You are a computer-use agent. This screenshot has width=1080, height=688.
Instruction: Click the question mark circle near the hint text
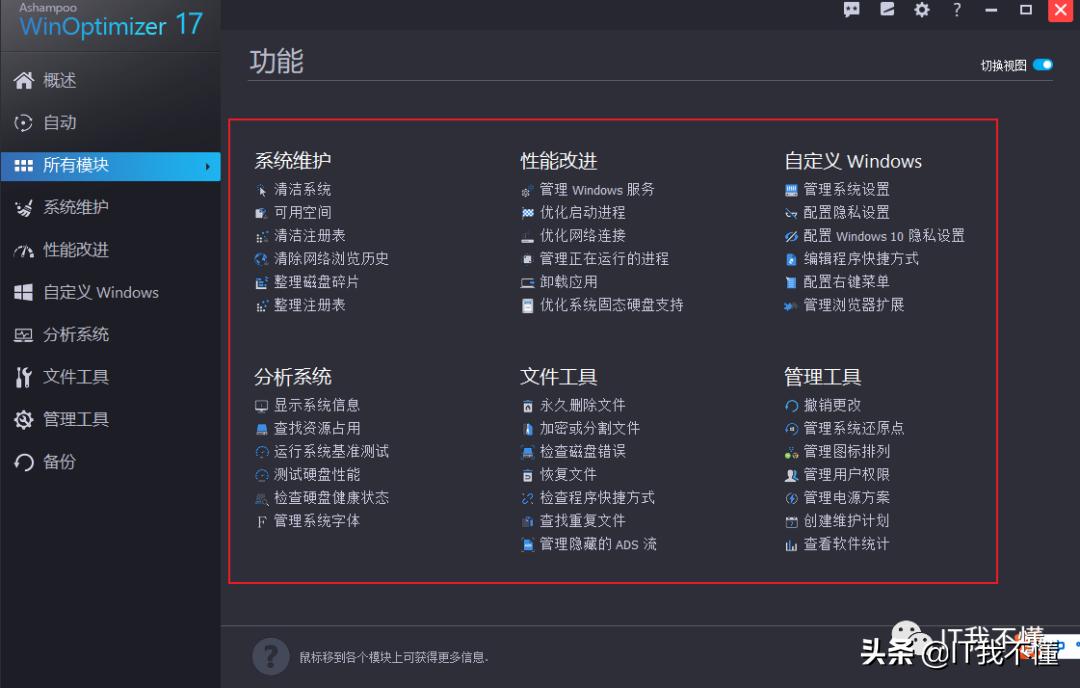coord(270,656)
